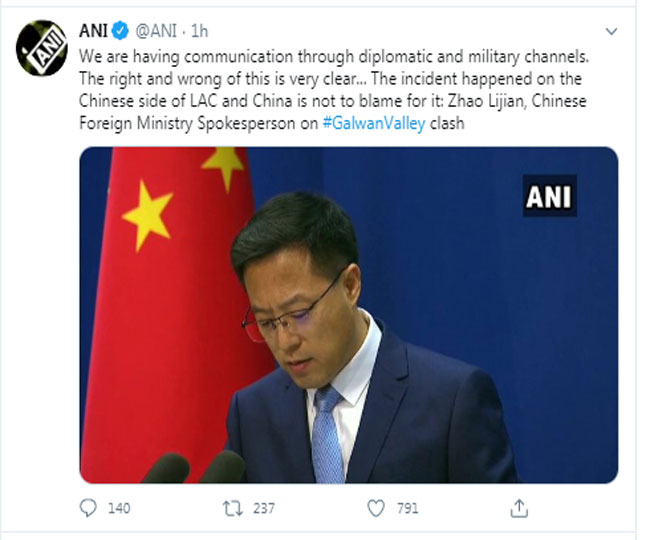650x540 pixels.
Task: Retweet this ANI post
Action: [233, 508]
